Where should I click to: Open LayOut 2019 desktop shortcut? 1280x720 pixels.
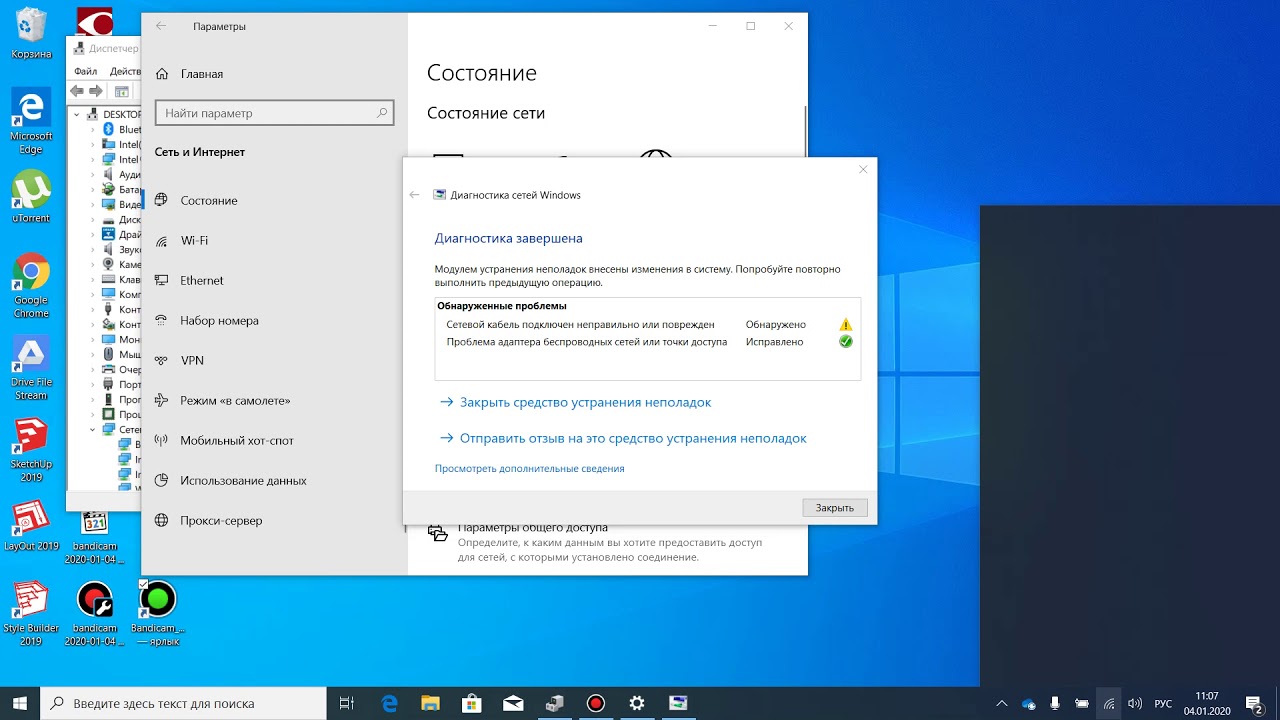(x=31, y=526)
